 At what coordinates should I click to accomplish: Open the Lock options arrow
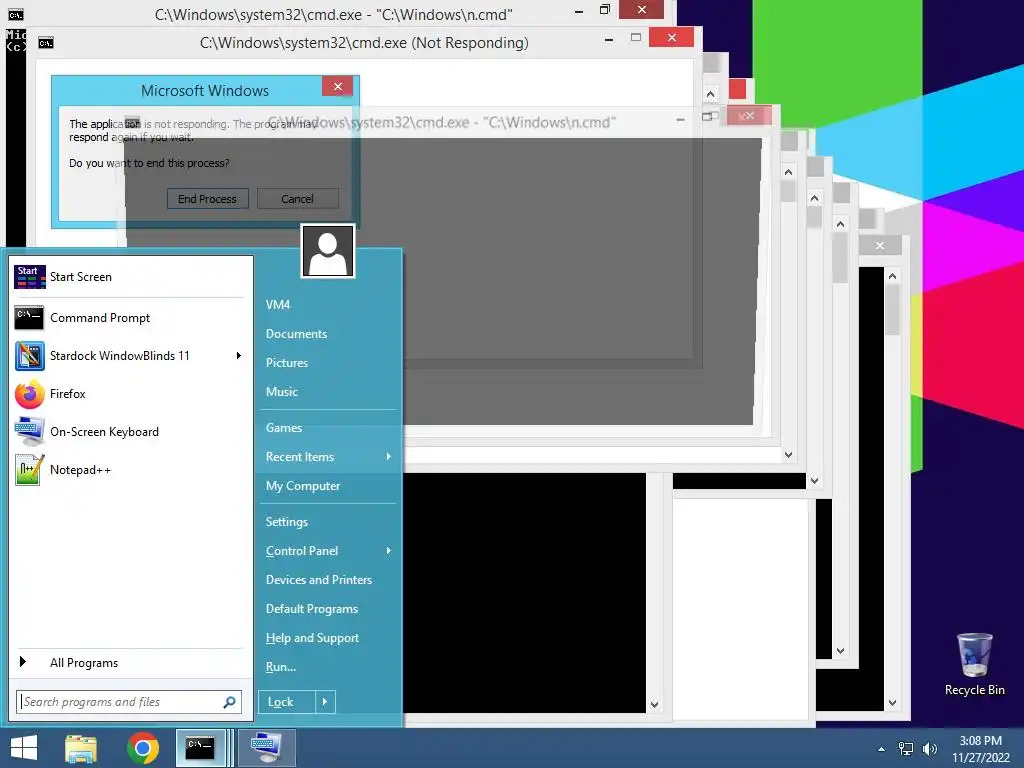point(325,702)
